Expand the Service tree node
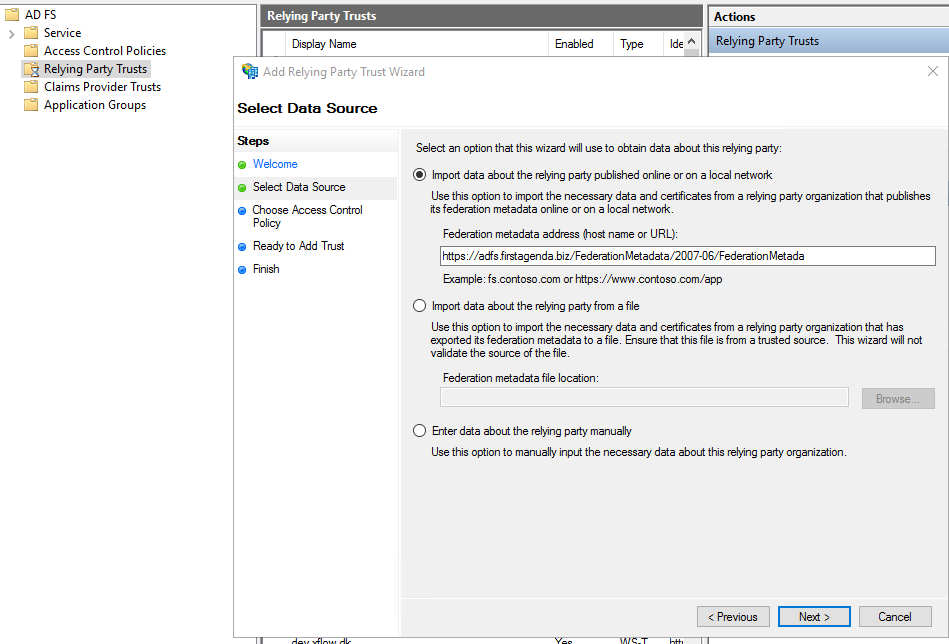 point(11,33)
